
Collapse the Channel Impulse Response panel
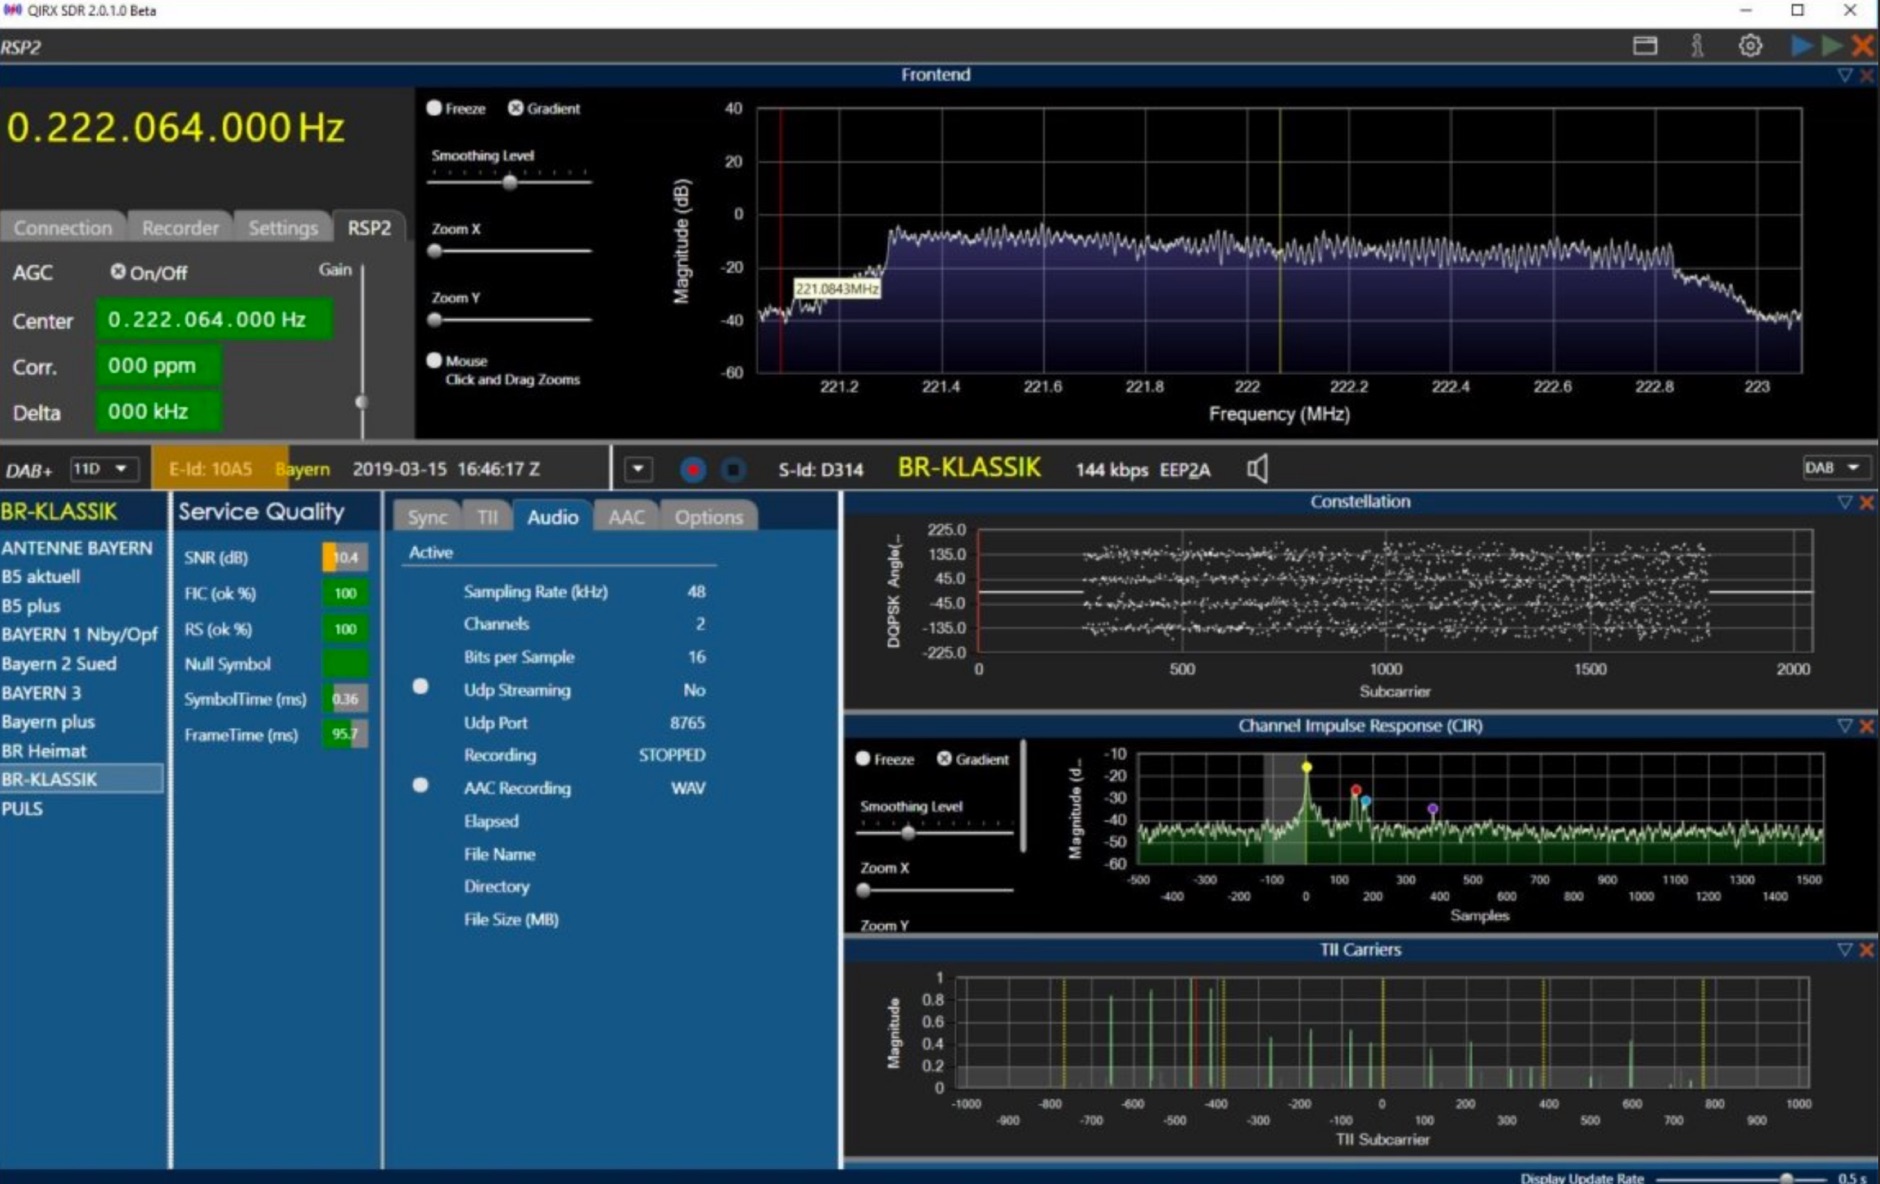point(1845,726)
